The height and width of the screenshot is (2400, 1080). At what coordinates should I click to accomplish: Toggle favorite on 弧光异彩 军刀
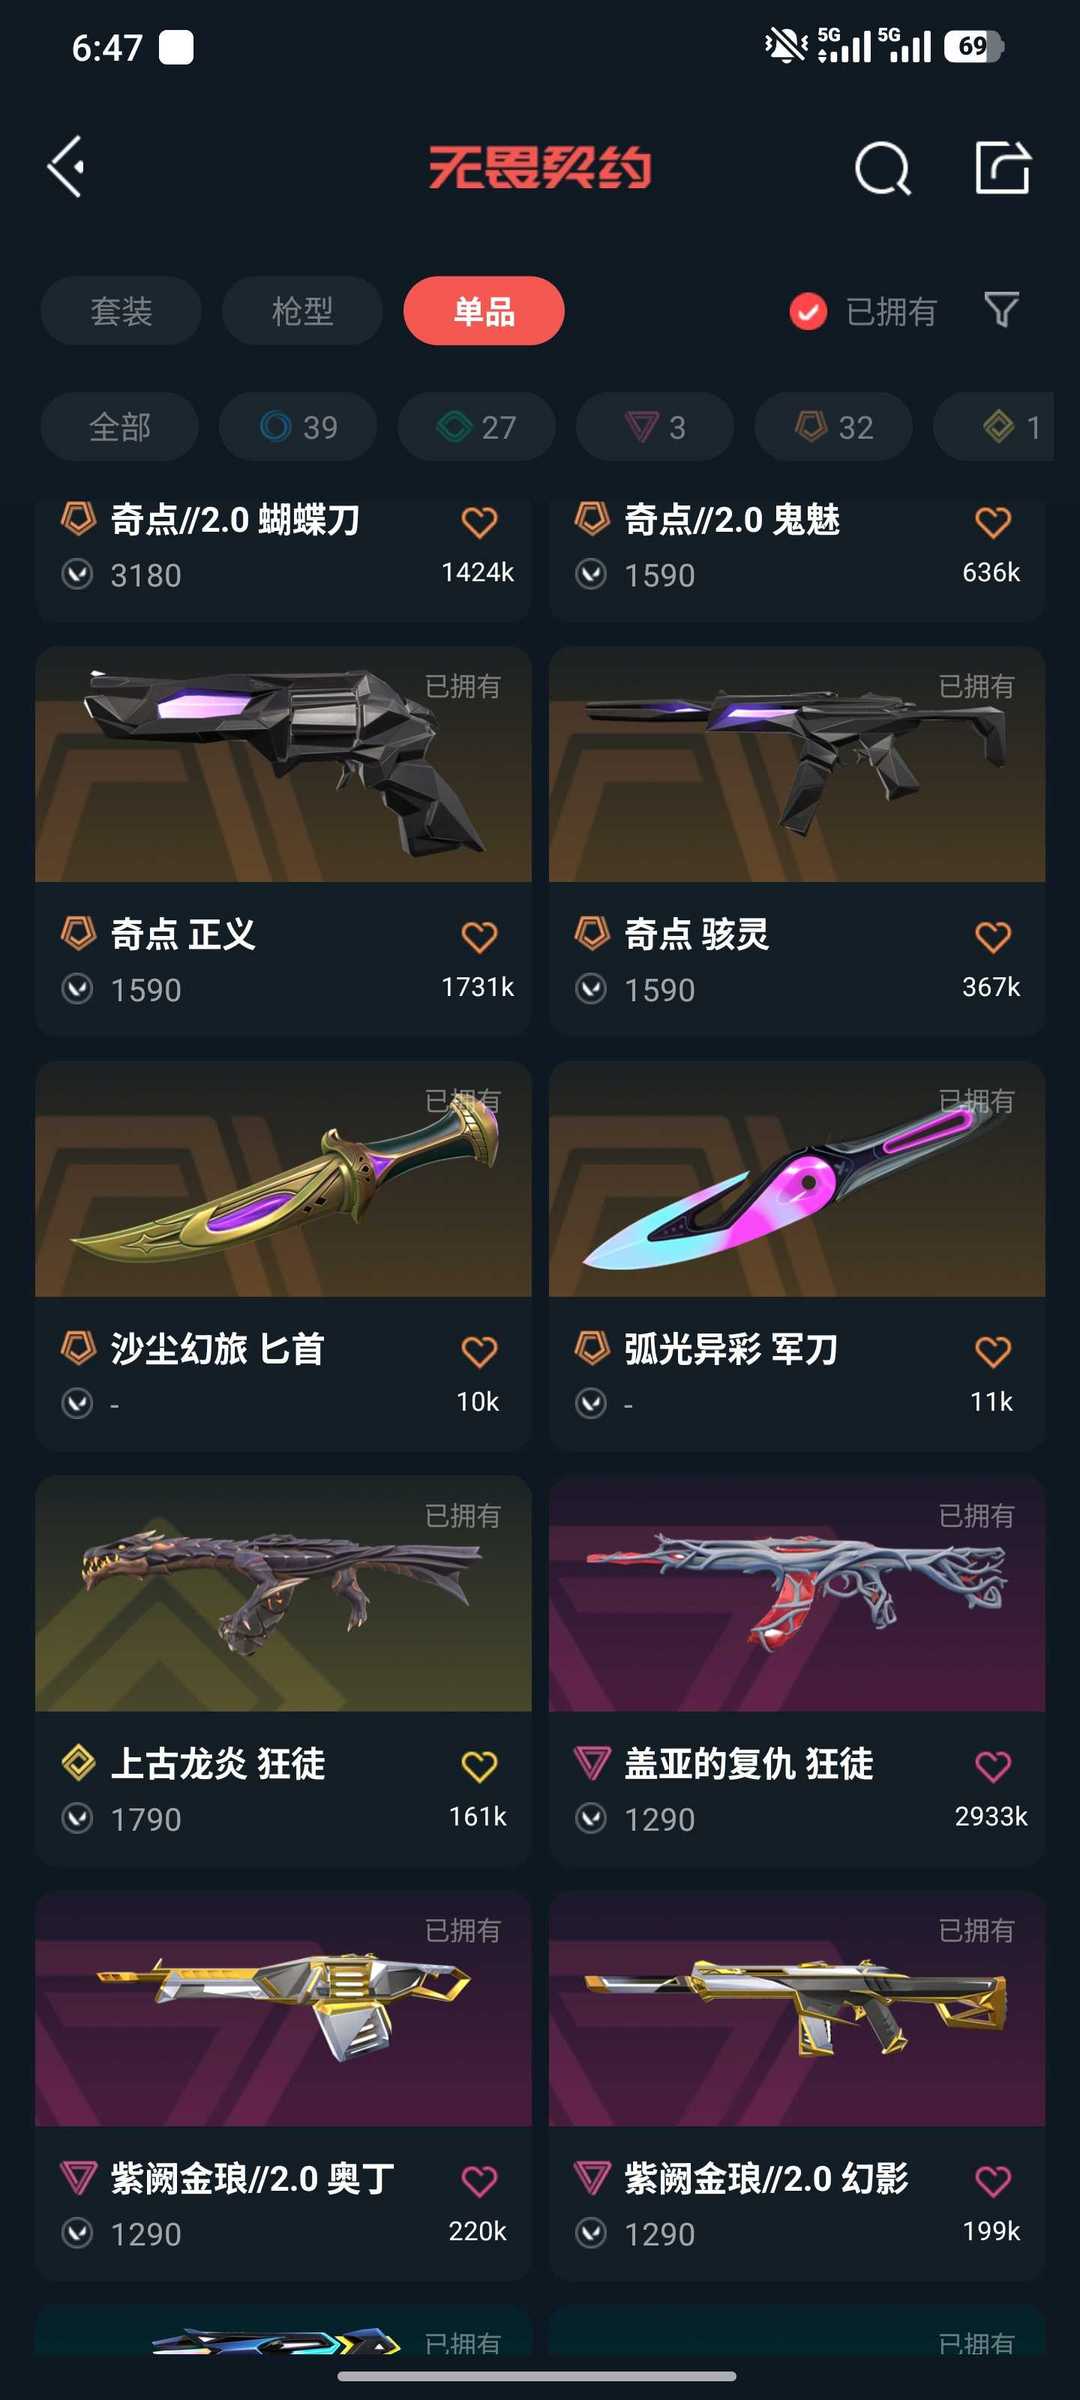(993, 1352)
